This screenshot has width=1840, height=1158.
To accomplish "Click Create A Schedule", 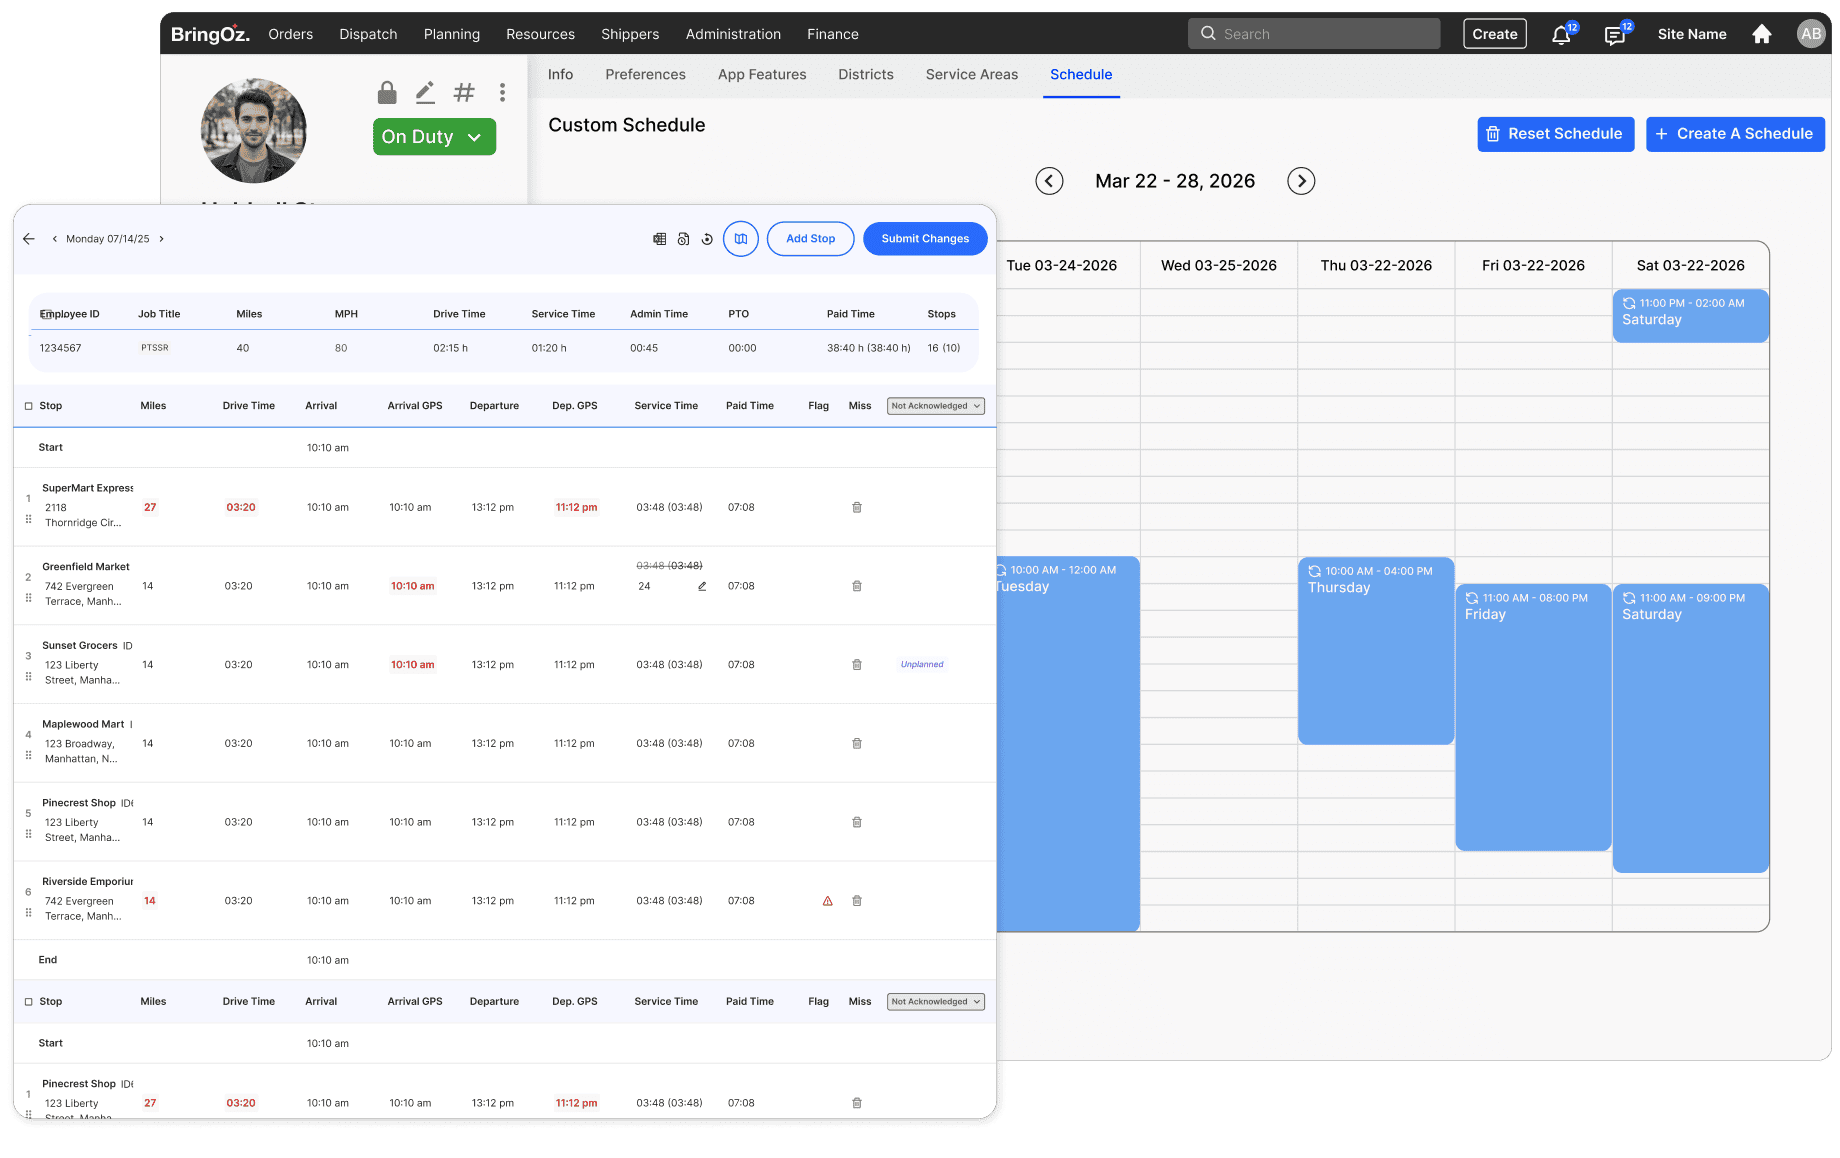I will point(1736,134).
